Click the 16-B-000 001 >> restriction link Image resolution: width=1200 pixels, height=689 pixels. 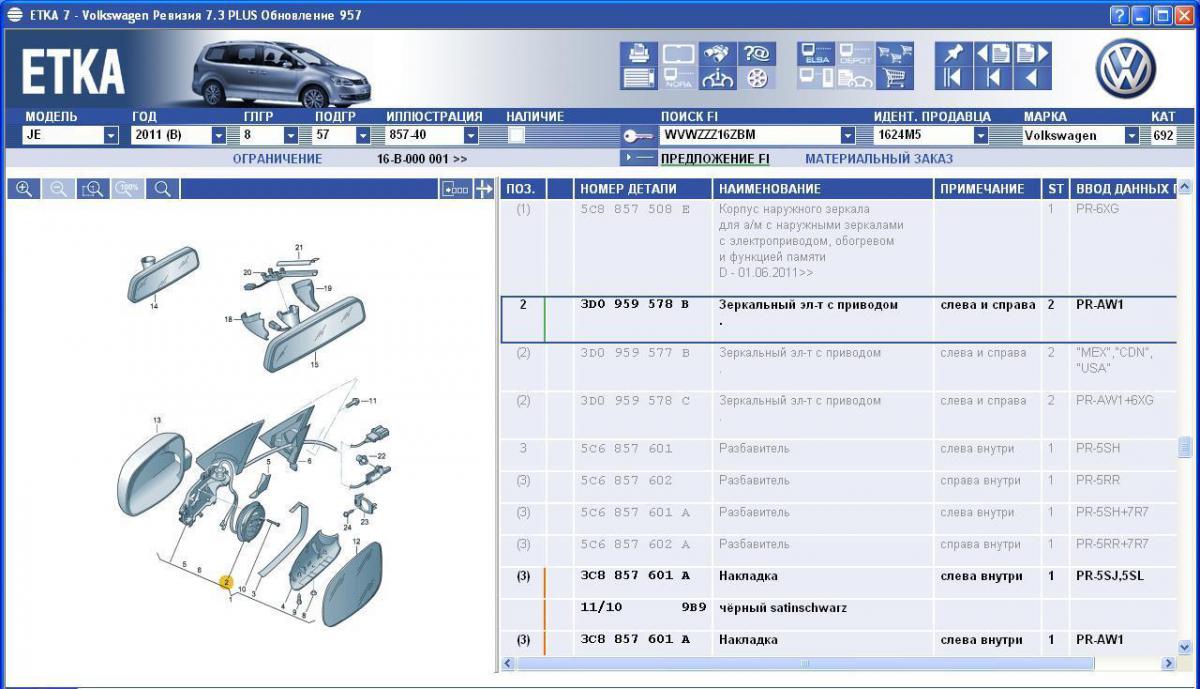[422, 159]
